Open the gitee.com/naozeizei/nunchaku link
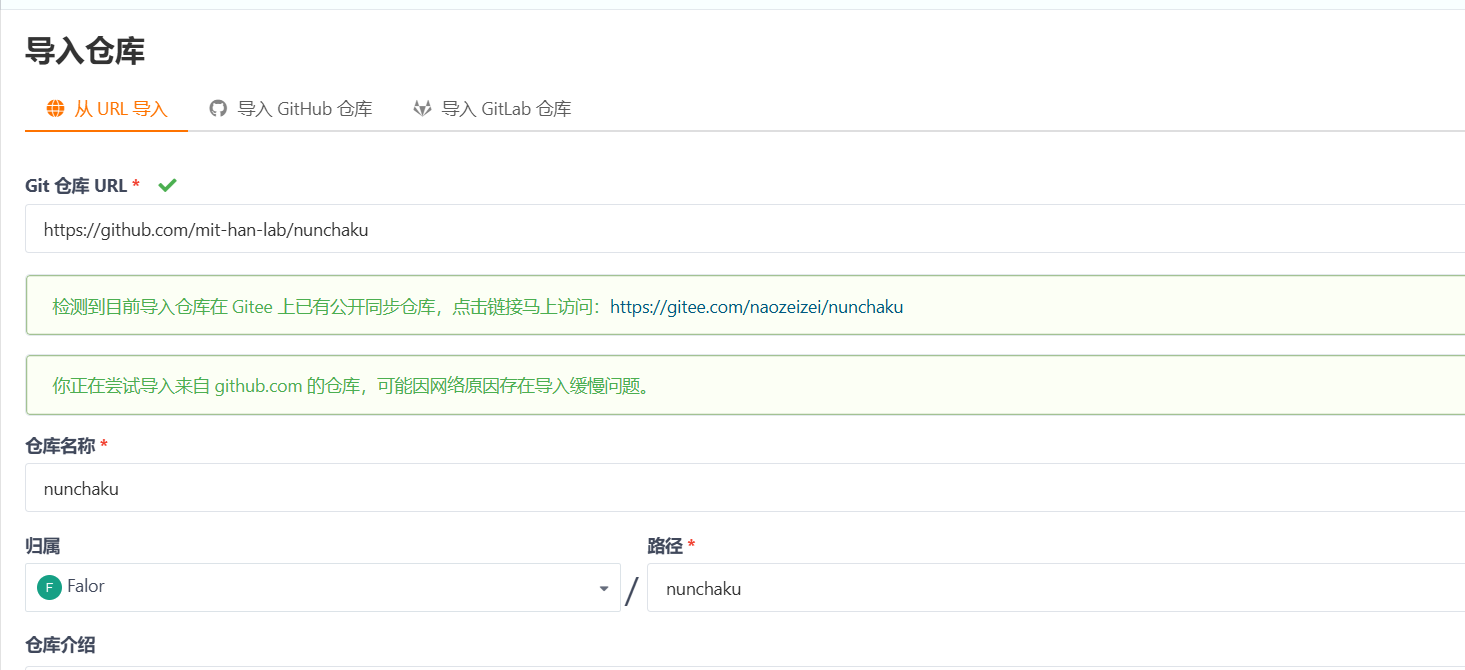This screenshot has height=670, width=1465. pyautogui.click(x=756, y=307)
